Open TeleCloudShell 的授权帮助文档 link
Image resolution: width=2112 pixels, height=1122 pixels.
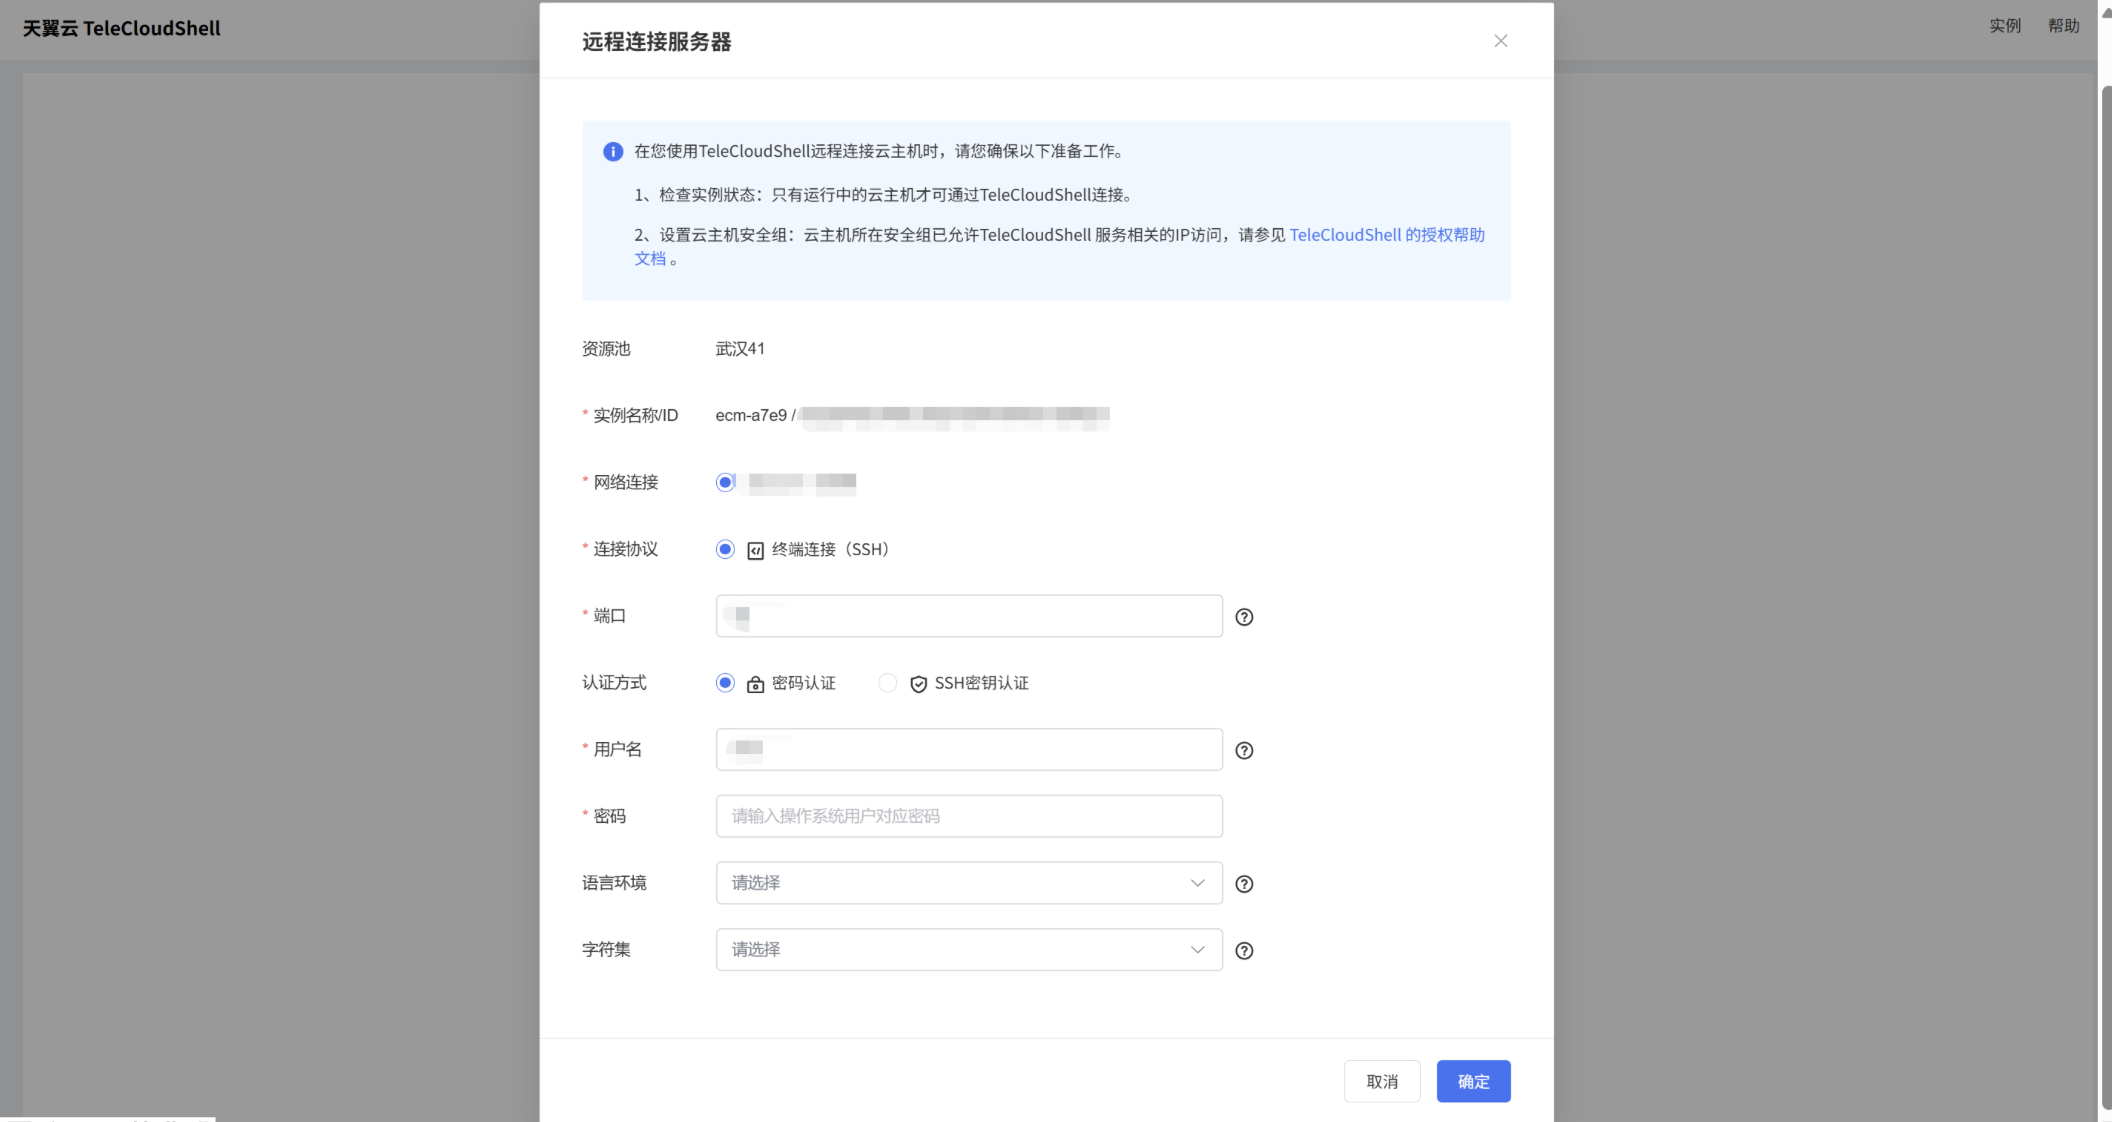tap(1386, 235)
